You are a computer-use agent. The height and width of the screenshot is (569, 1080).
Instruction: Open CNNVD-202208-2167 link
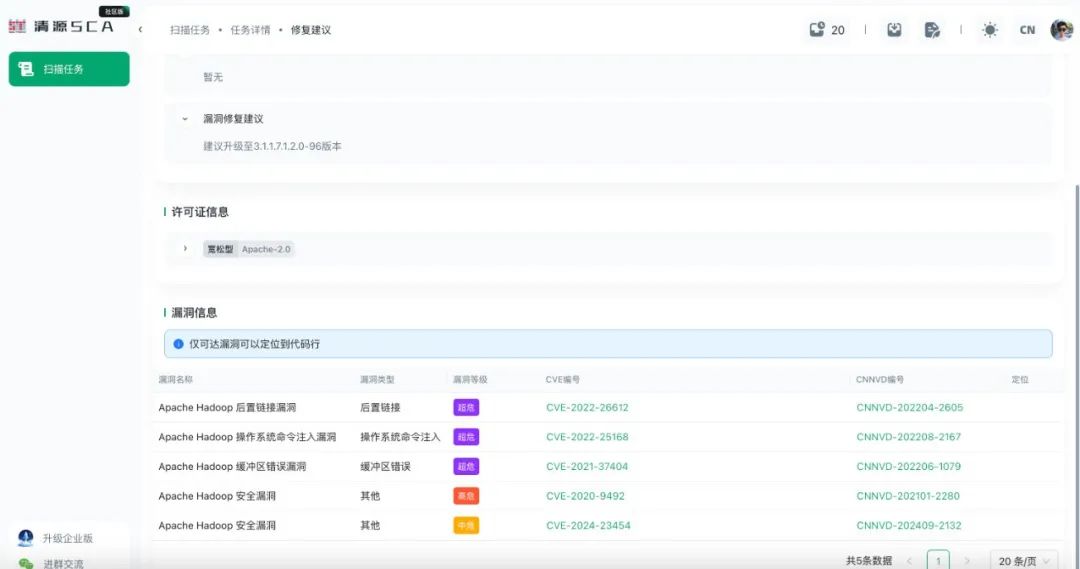[x=908, y=437]
